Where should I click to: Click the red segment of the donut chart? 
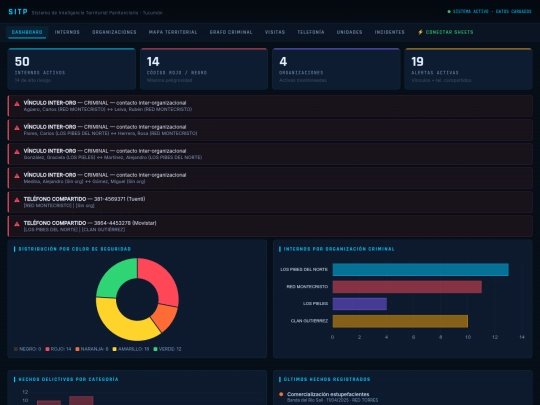click(x=162, y=280)
